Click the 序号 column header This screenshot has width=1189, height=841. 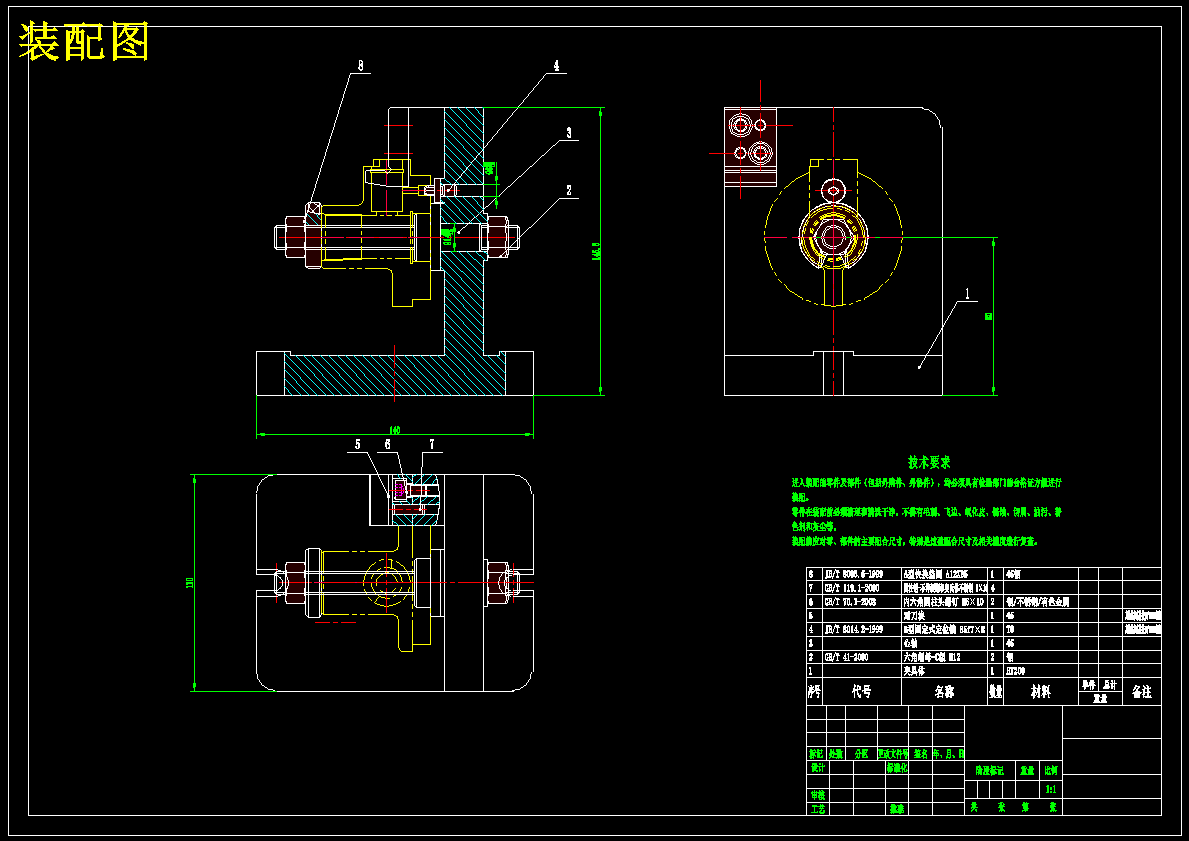pyautogui.click(x=814, y=692)
